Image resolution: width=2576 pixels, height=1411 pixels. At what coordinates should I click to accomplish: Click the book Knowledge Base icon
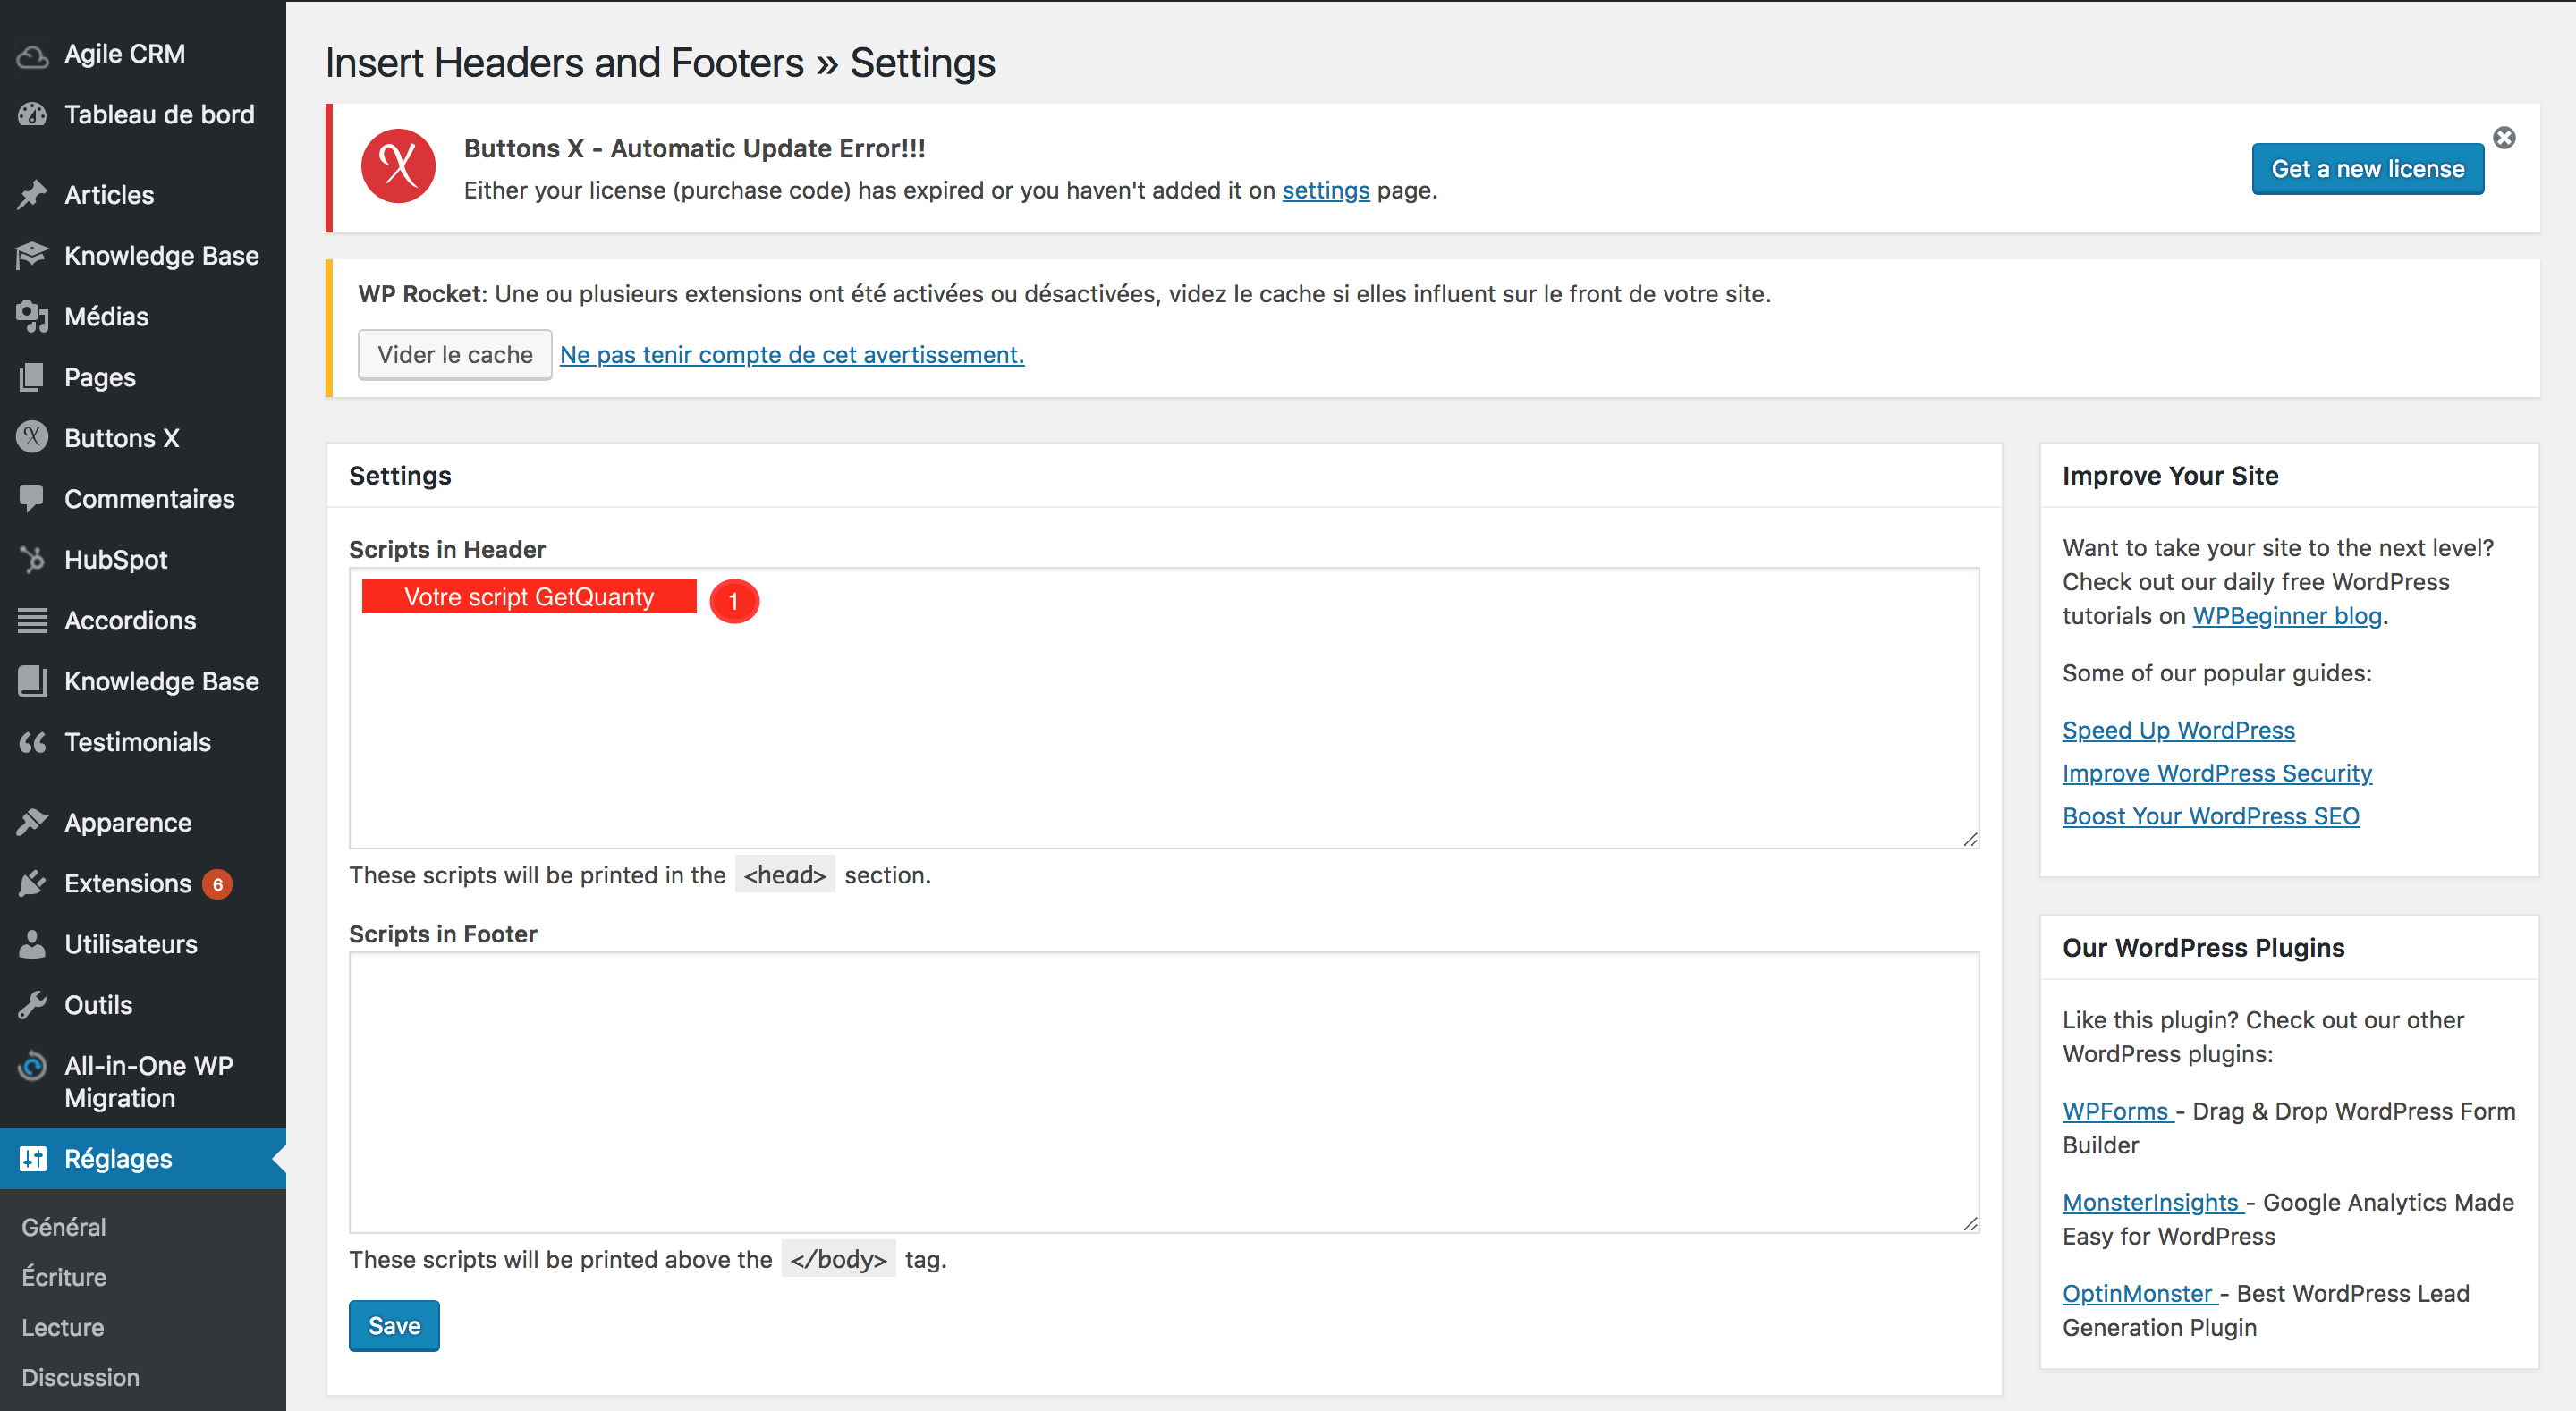(x=32, y=681)
